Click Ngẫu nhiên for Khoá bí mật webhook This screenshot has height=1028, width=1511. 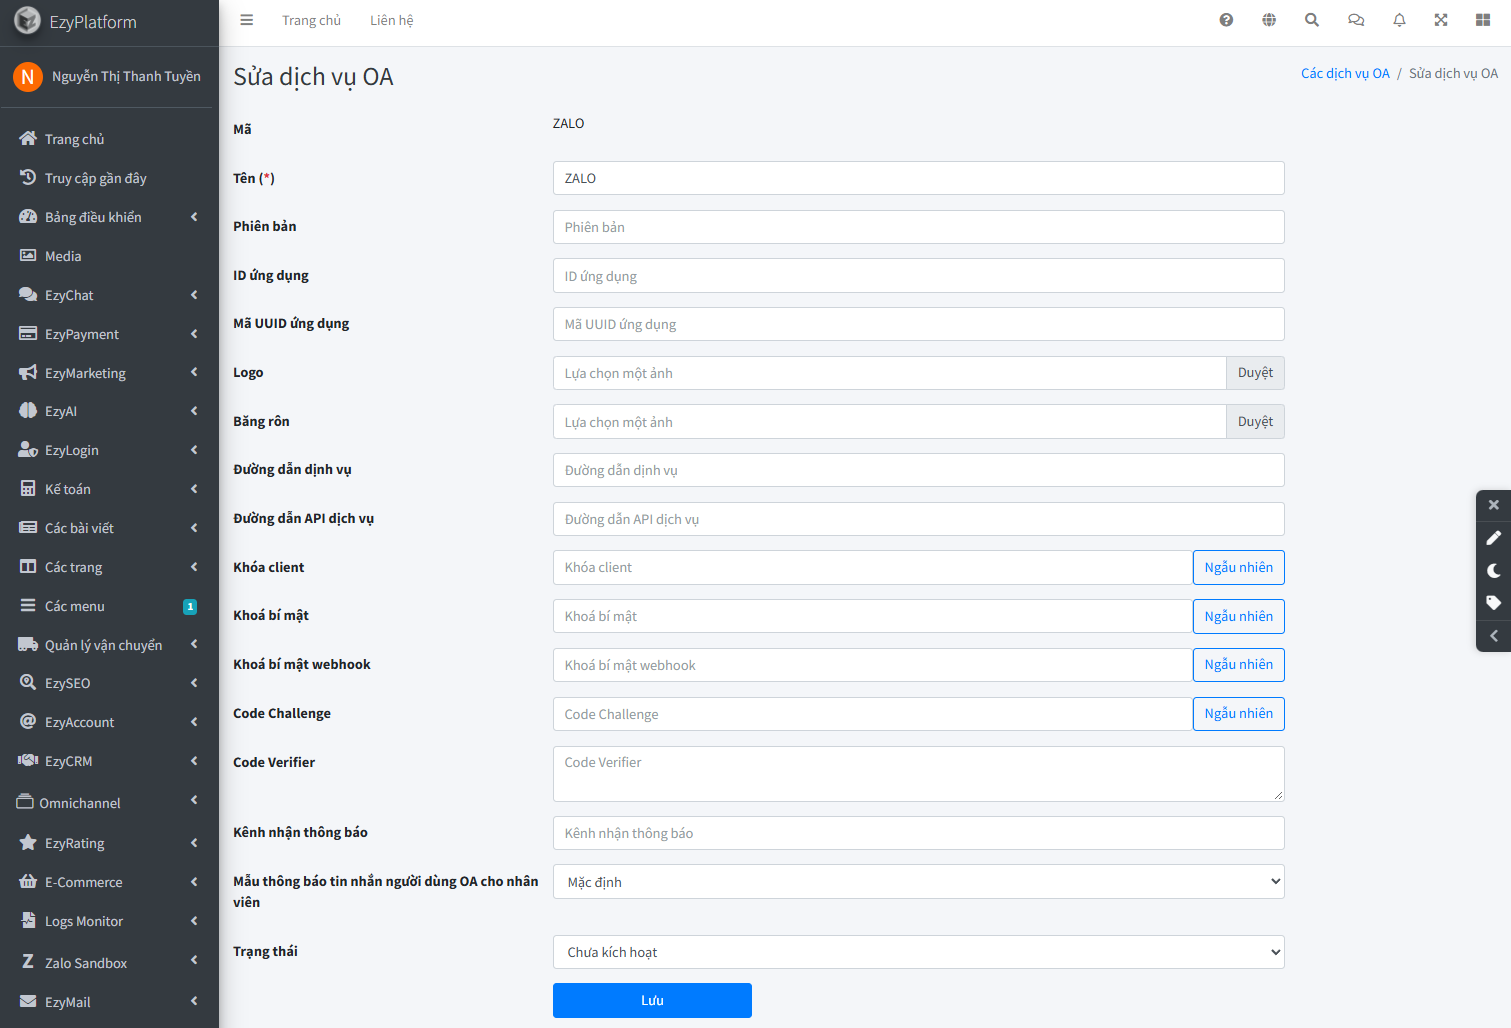[1238, 665]
